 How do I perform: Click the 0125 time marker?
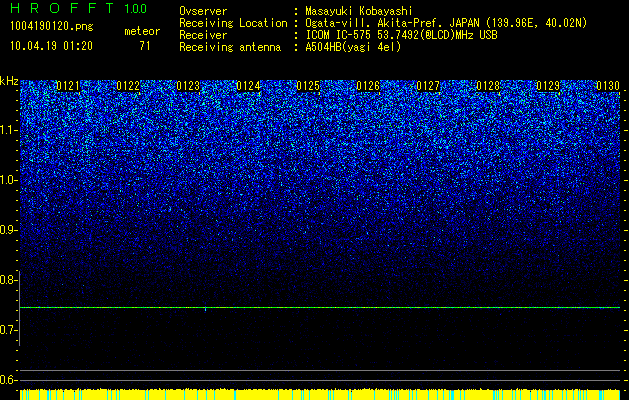(x=308, y=86)
